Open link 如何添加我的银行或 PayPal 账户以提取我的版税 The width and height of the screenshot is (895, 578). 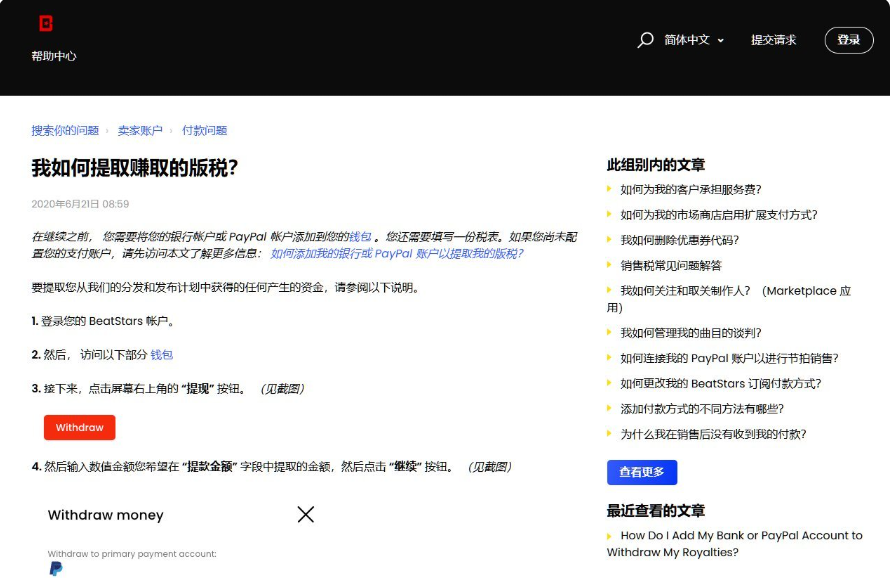tap(397, 254)
